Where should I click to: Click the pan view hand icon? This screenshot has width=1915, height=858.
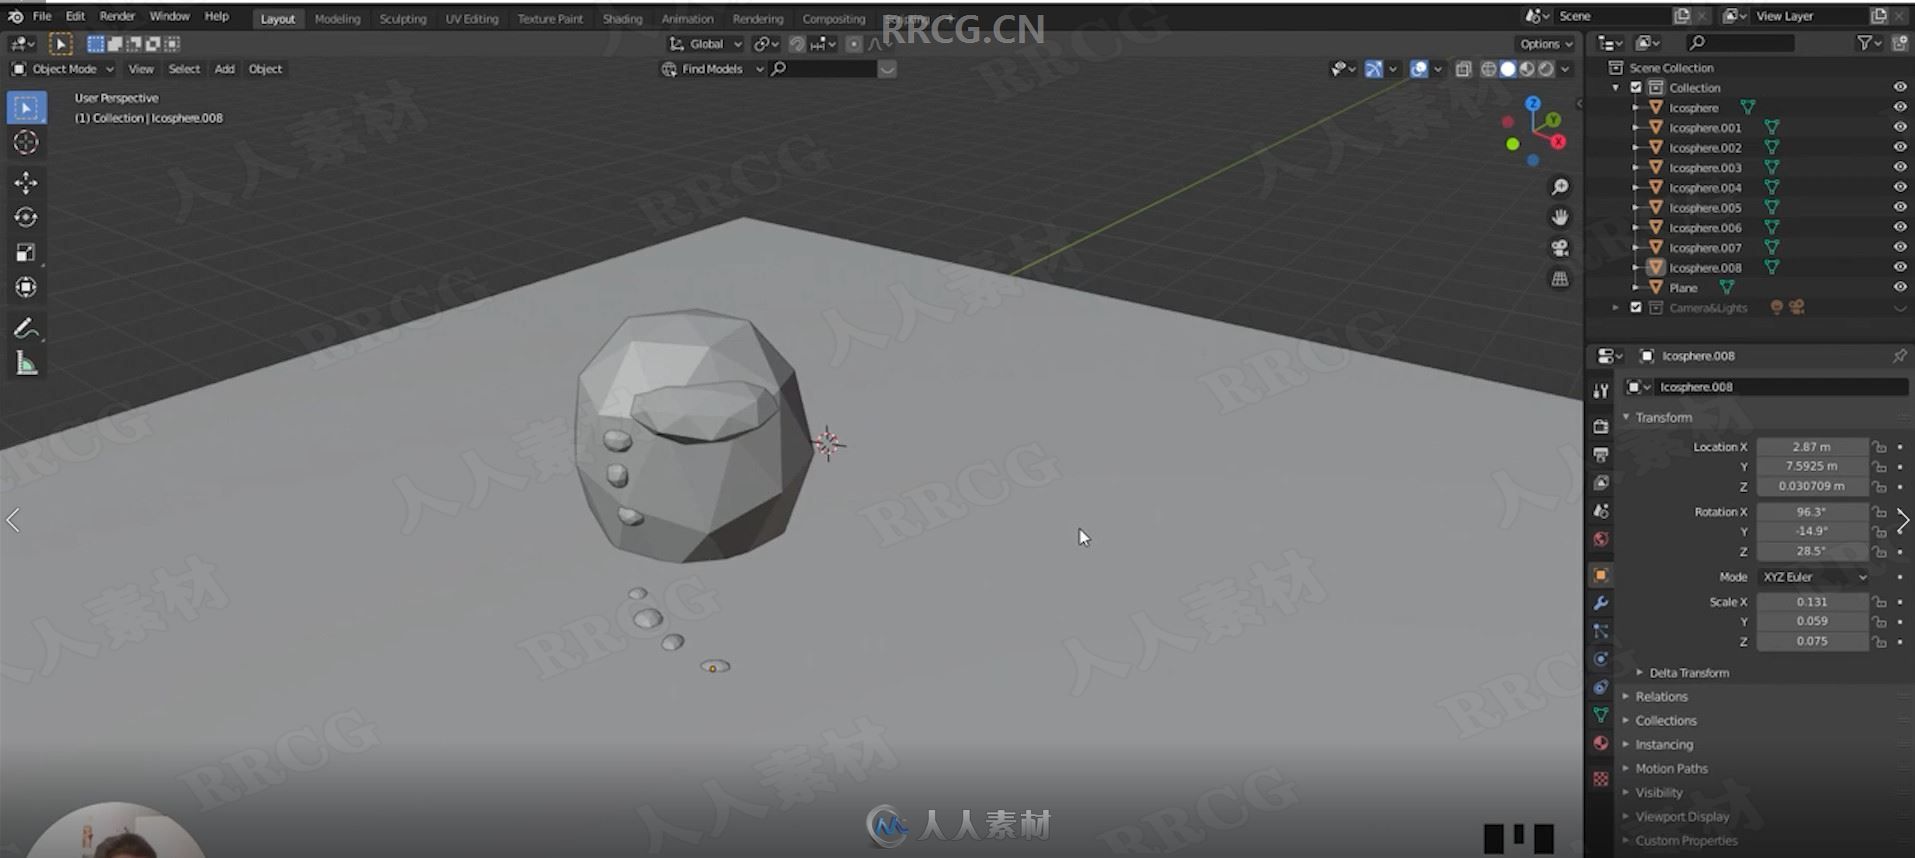click(x=1560, y=217)
